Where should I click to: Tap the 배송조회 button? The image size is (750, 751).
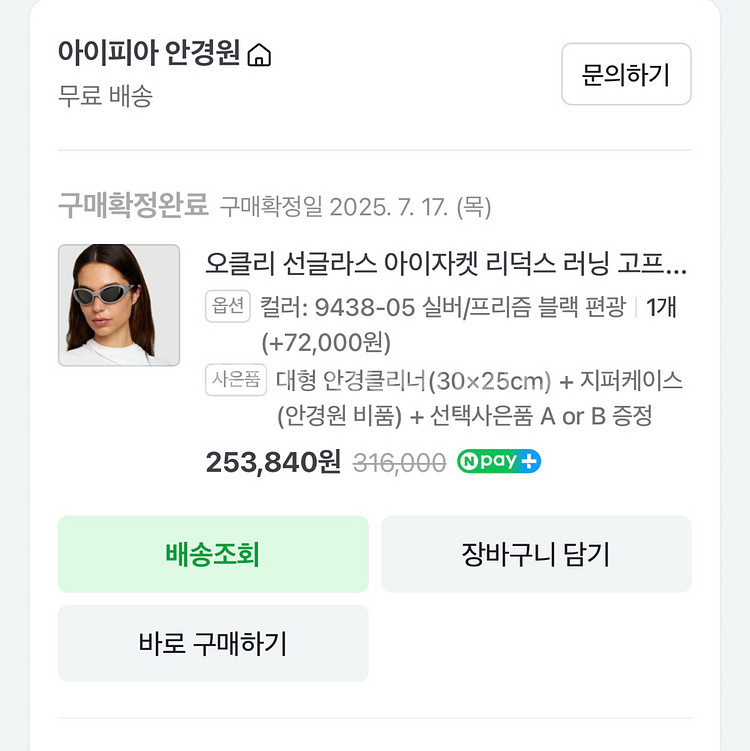point(213,554)
